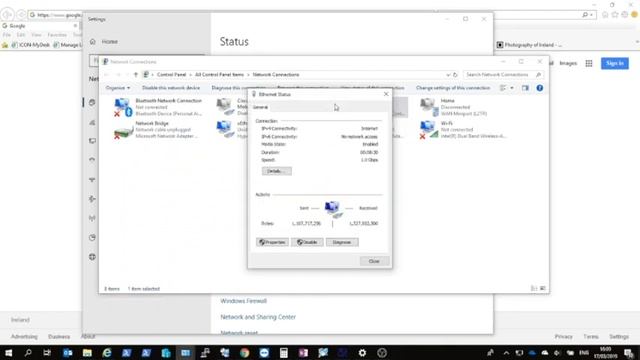Open Network and Sharing Center link
This screenshot has height=360, width=640.
click(258, 317)
